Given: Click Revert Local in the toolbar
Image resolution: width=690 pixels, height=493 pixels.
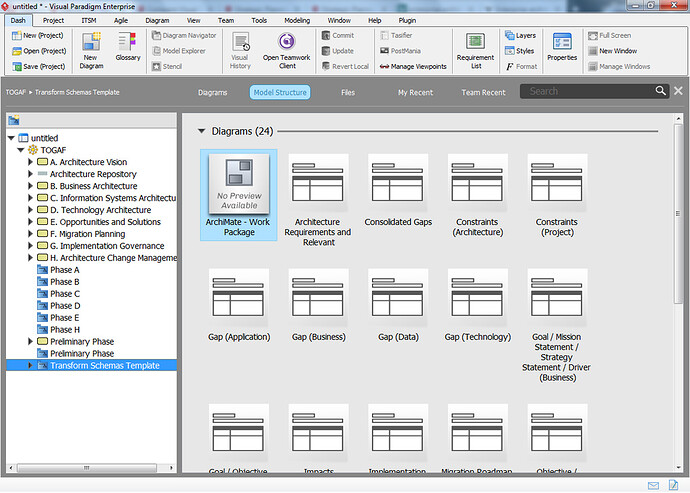Looking at the screenshot, I should coord(345,66).
